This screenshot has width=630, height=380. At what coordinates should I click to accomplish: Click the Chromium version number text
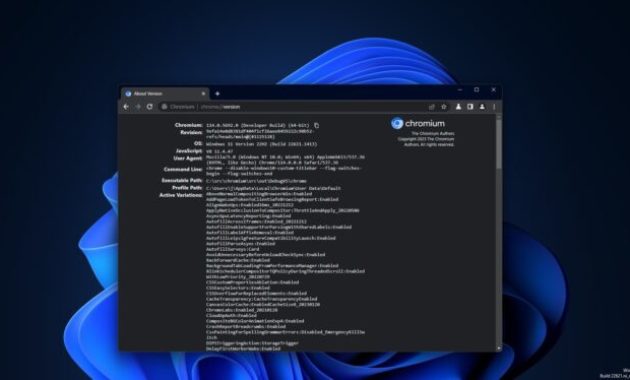tap(258, 125)
